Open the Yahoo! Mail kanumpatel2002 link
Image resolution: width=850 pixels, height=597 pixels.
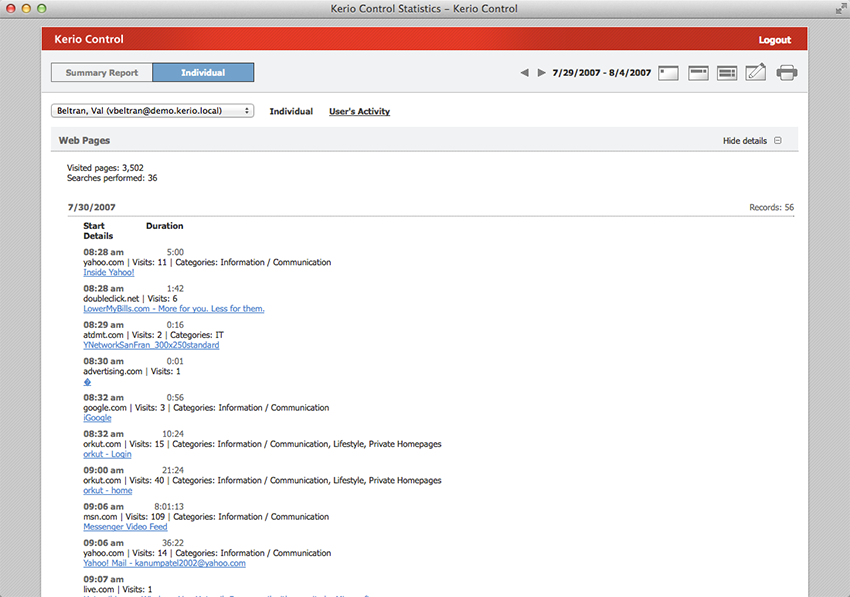tap(164, 563)
